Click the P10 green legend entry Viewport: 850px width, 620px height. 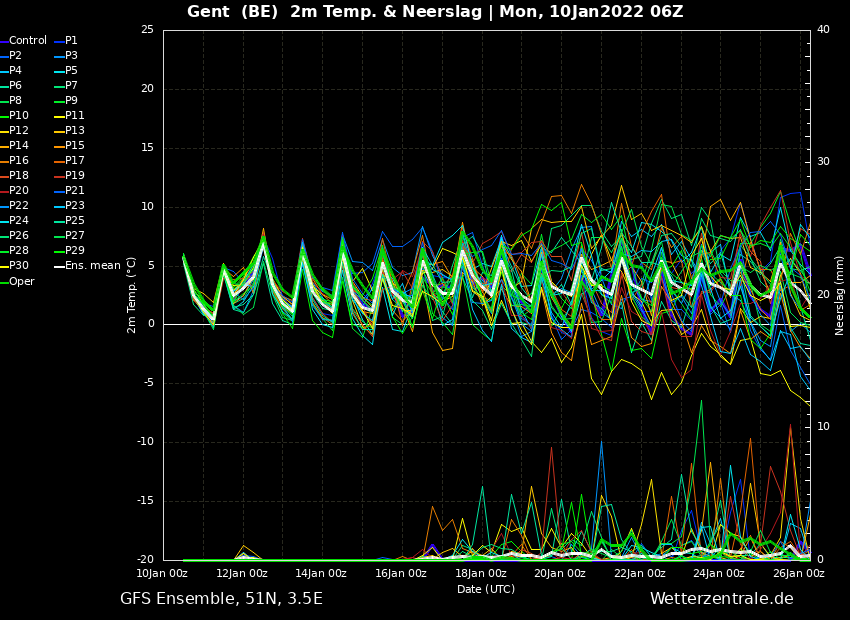pyautogui.click(x=15, y=115)
